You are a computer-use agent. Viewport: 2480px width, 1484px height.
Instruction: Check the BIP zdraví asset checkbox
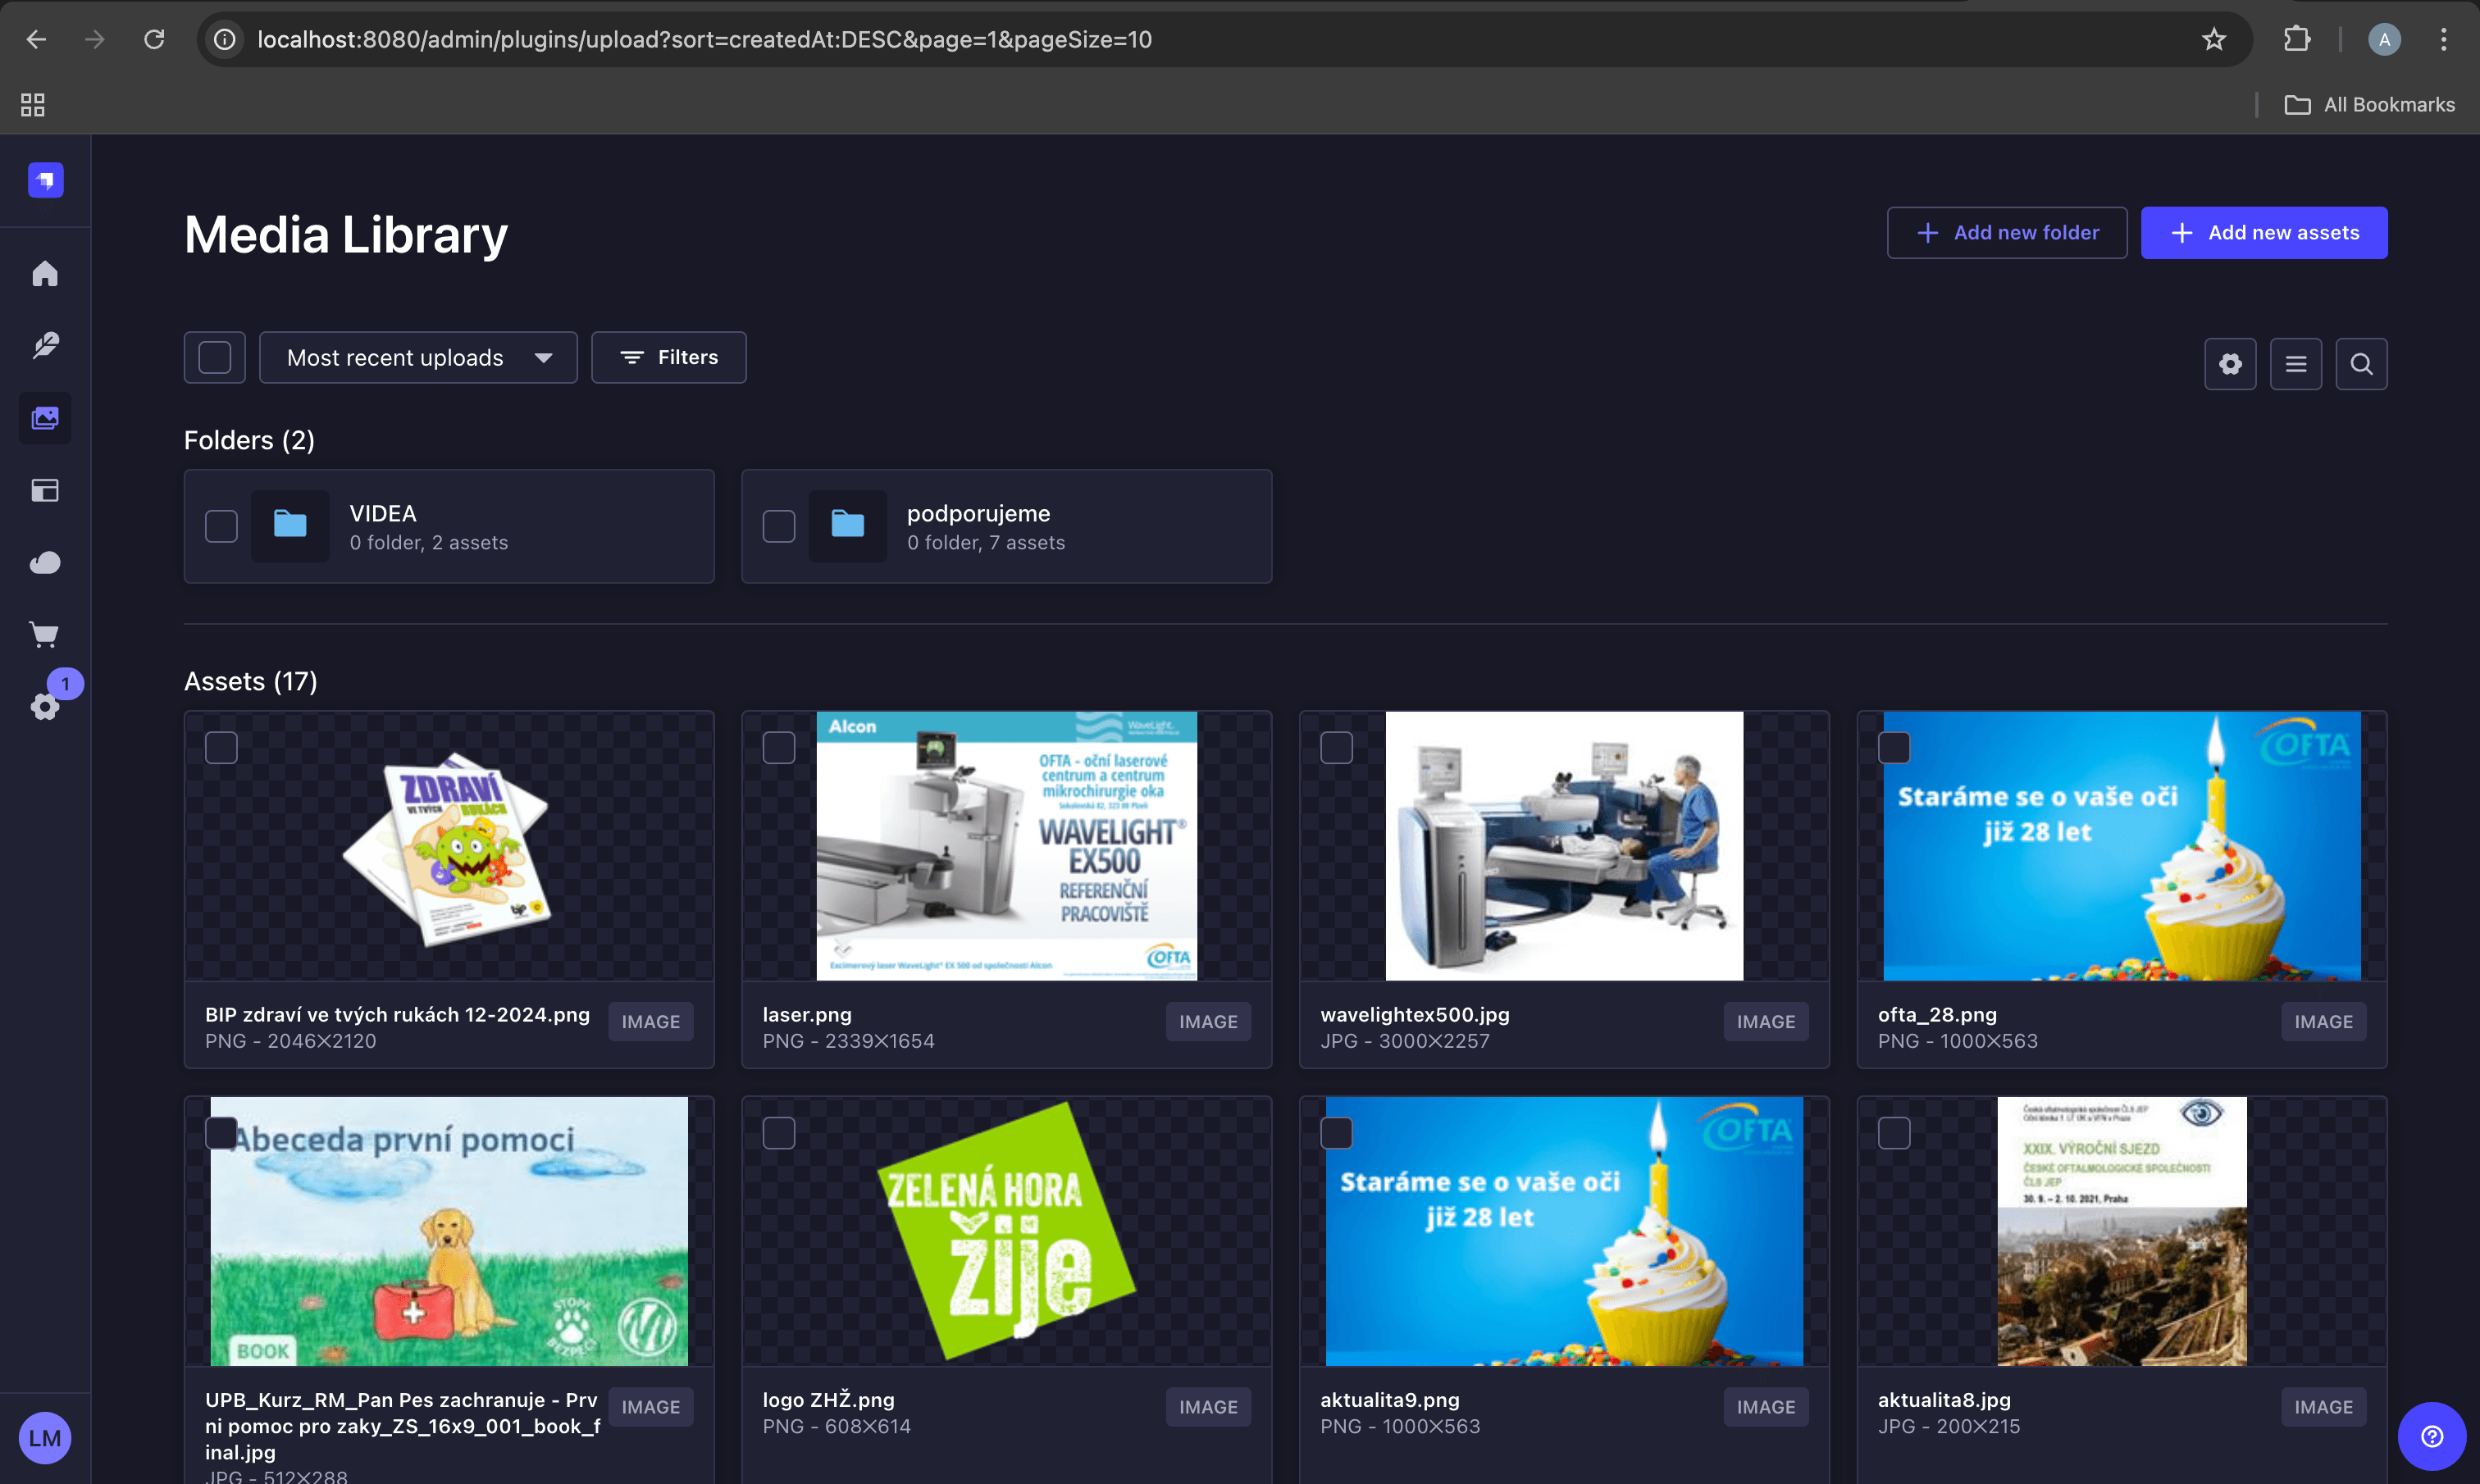(x=221, y=748)
